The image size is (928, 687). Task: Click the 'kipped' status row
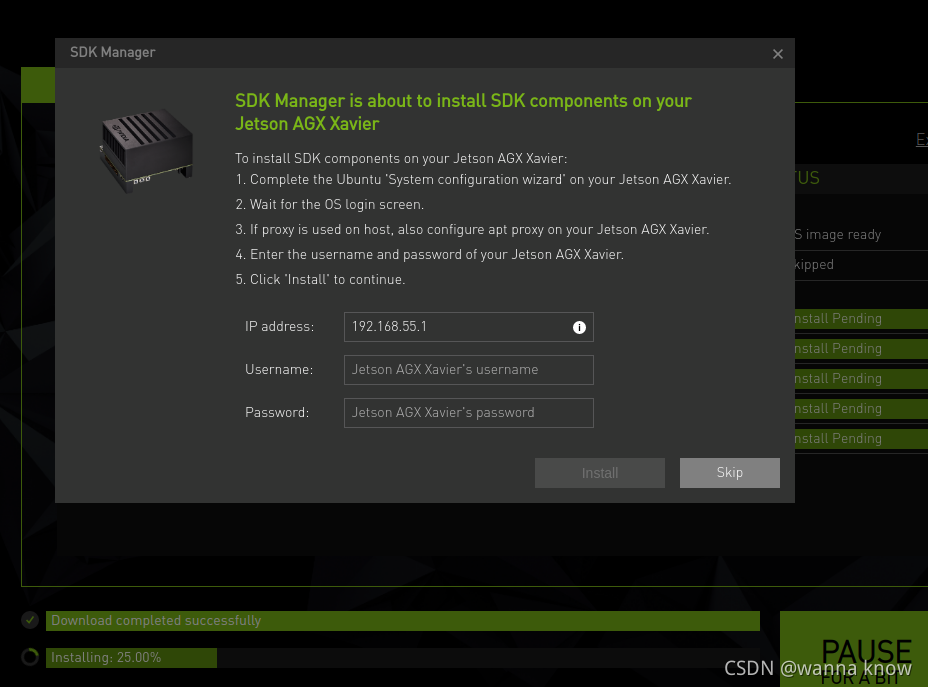click(861, 265)
